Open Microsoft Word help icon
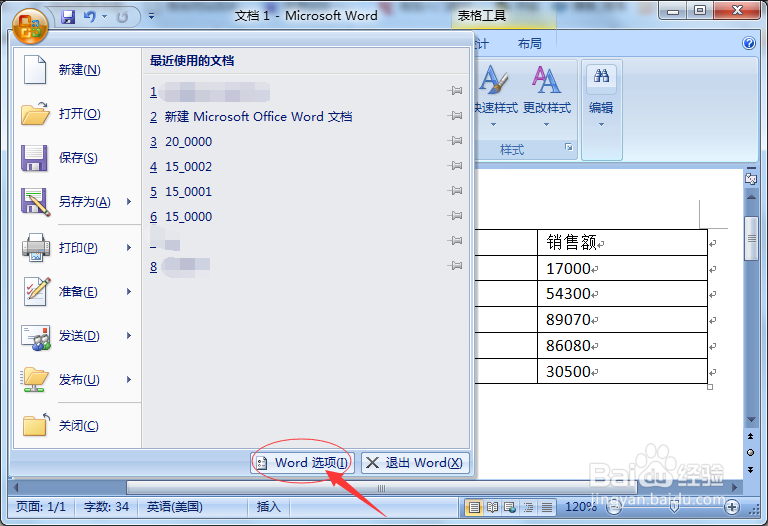 [x=749, y=44]
